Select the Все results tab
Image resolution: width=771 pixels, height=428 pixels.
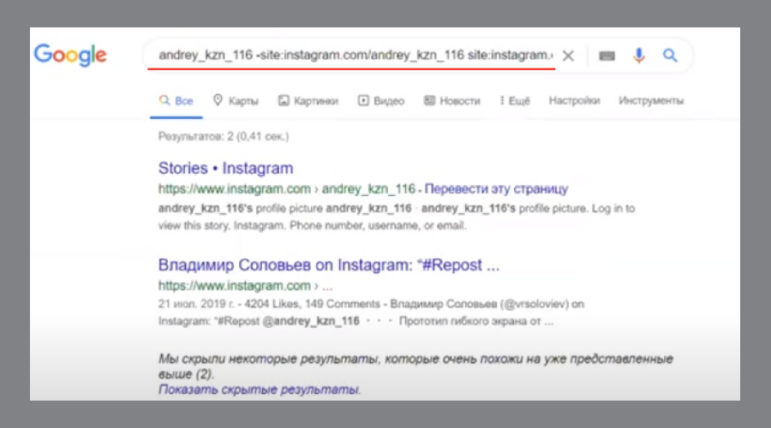(x=177, y=101)
